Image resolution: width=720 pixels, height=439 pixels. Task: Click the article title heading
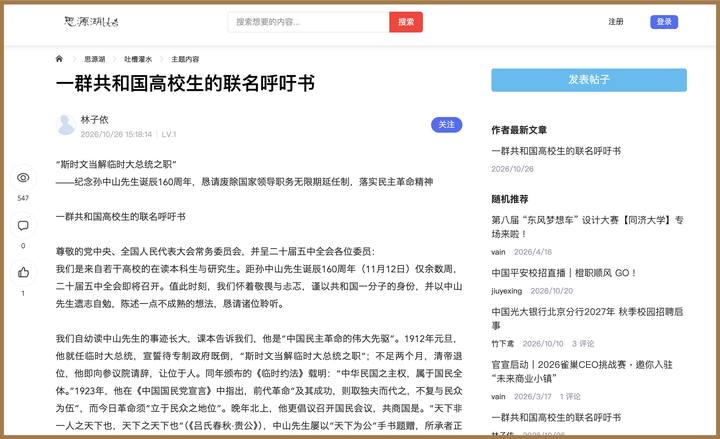[186, 84]
